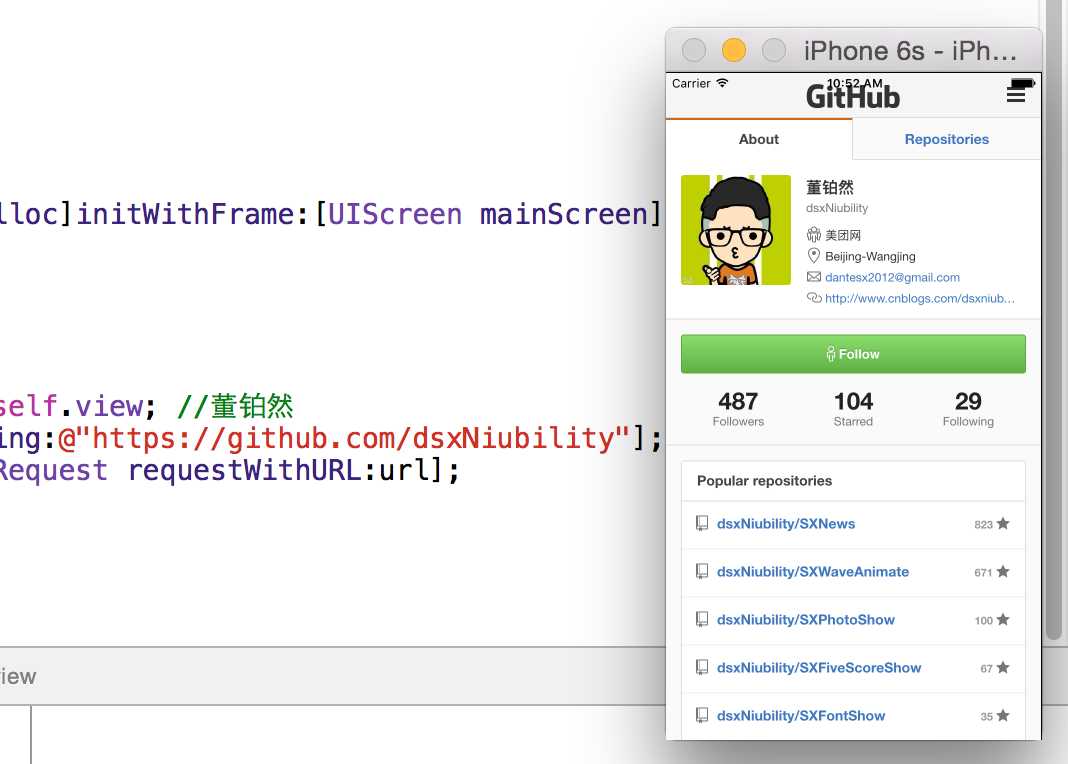Click the star icon next to 35
1068x764 pixels.
point(1003,716)
